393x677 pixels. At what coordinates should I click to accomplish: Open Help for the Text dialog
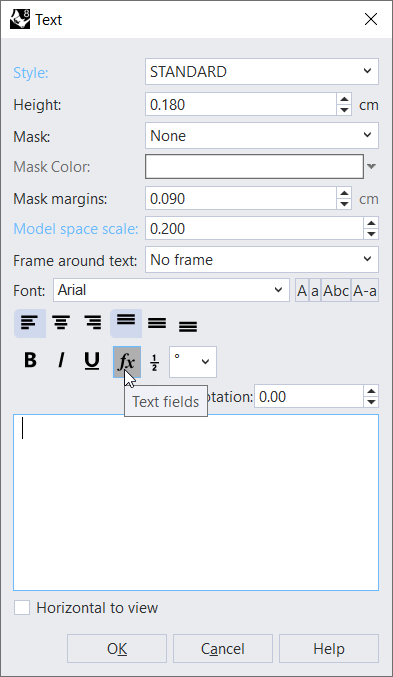[329, 649]
